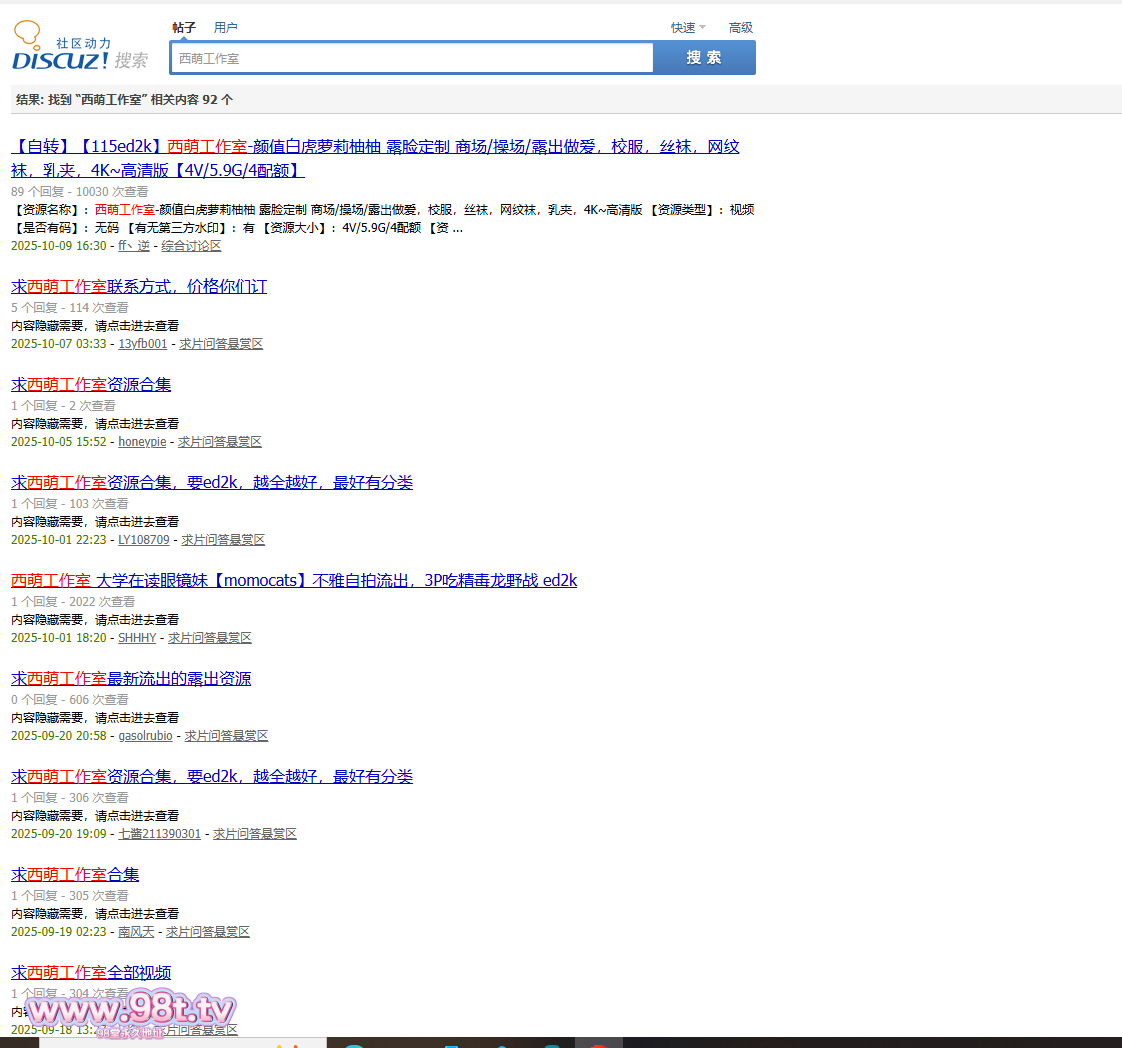Screen dimensions: 1122x1048
Task: Open gasolrubio's profile link
Action: pyautogui.click(x=145, y=736)
